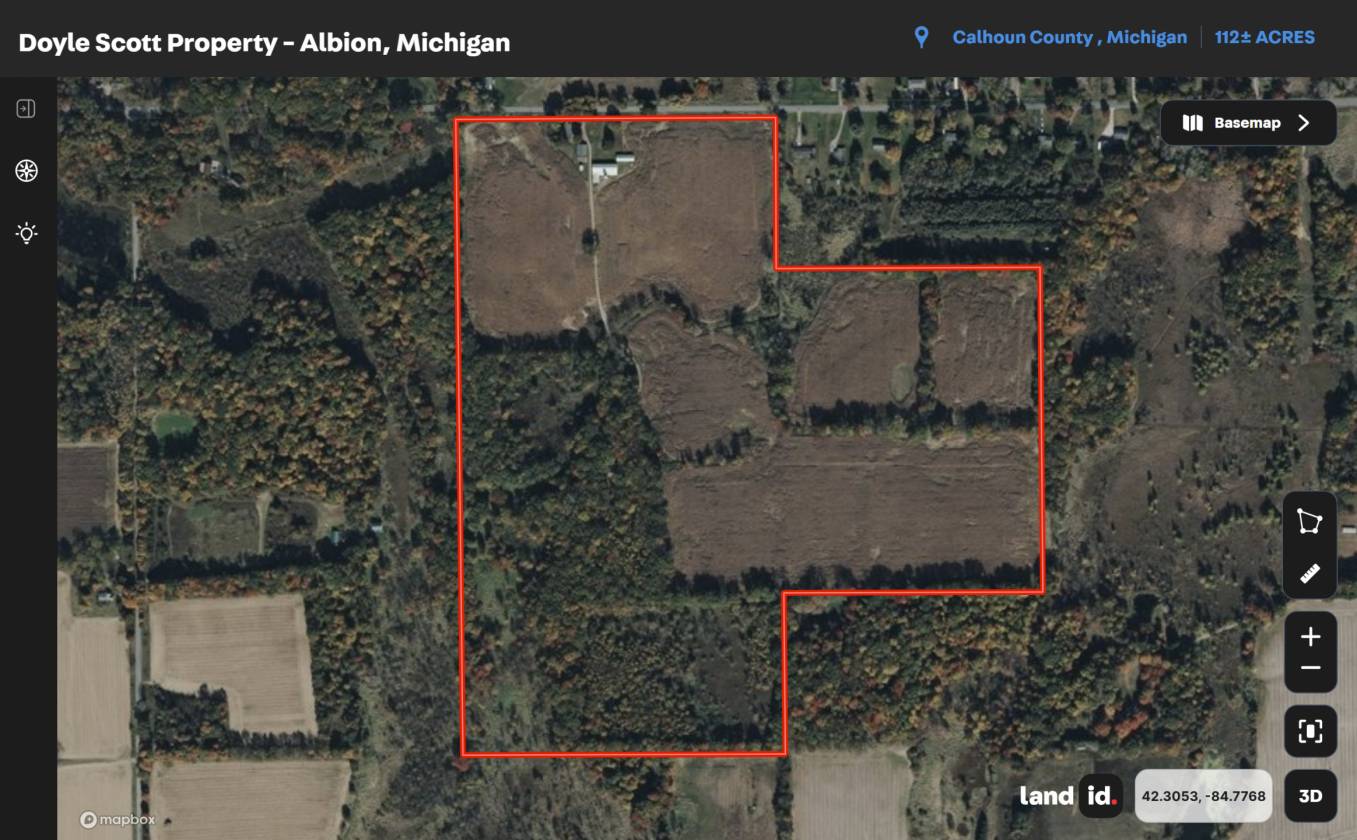Expand Basemap options via chevron arrow
The height and width of the screenshot is (840, 1357).
[x=1303, y=123]
